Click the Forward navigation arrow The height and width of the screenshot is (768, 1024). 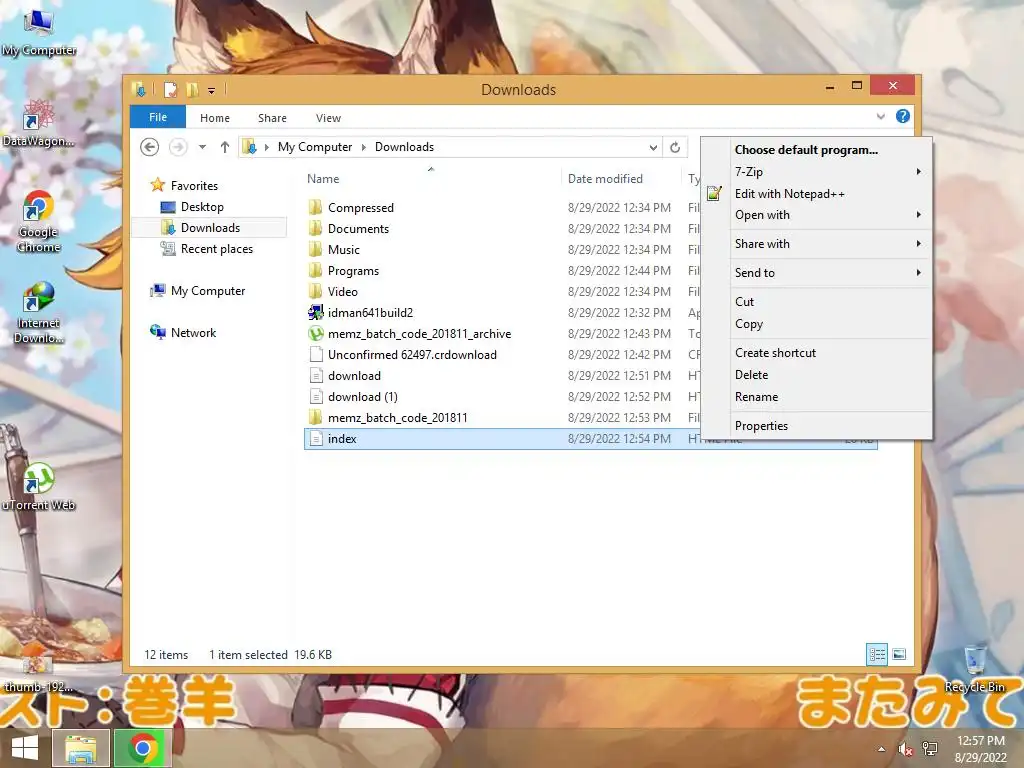178,147
